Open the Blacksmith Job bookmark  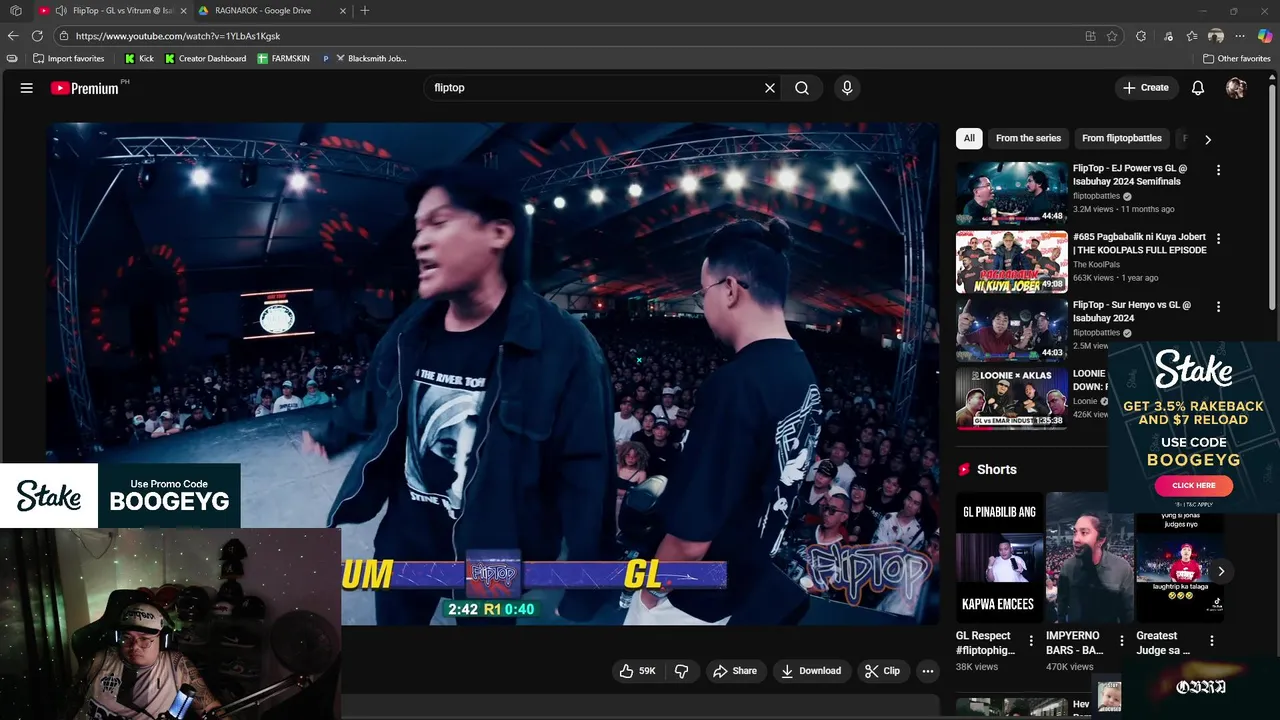365,58
